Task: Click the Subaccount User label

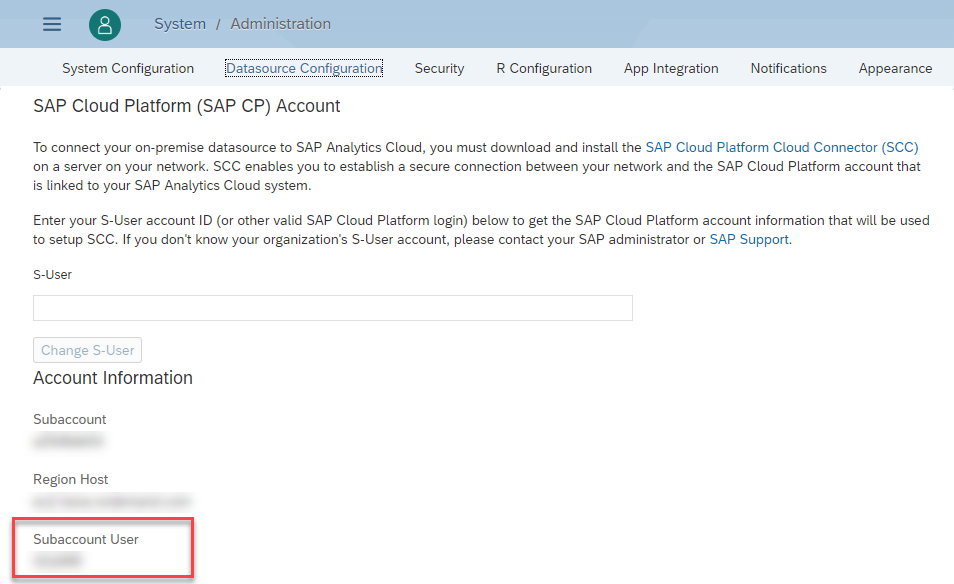Action: coord(86,539)
